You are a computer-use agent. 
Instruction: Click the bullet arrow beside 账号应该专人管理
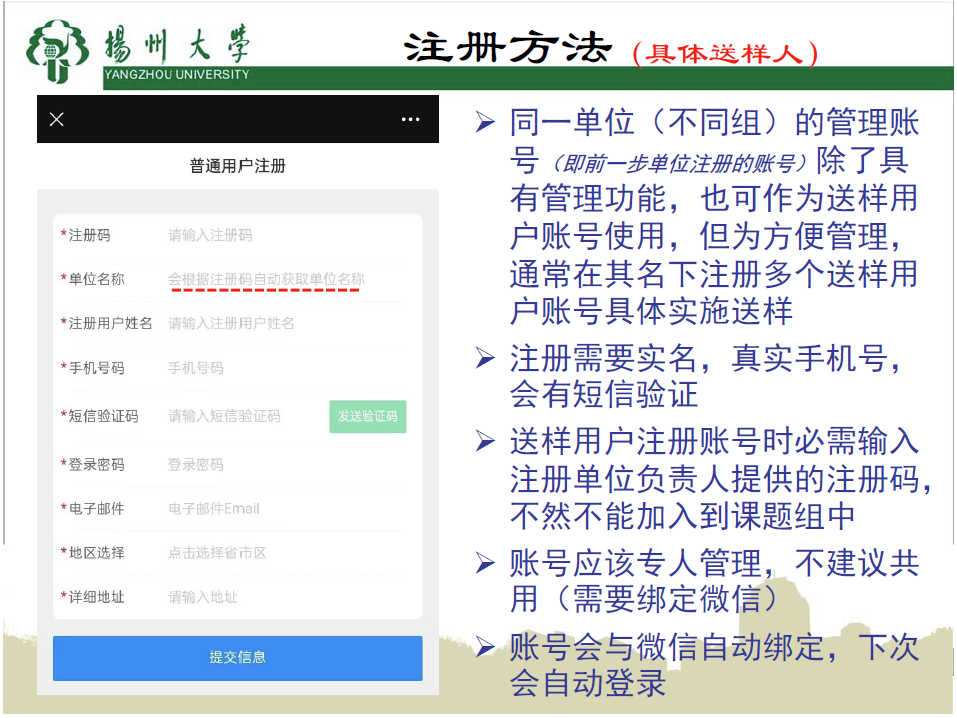click(485, 563)
